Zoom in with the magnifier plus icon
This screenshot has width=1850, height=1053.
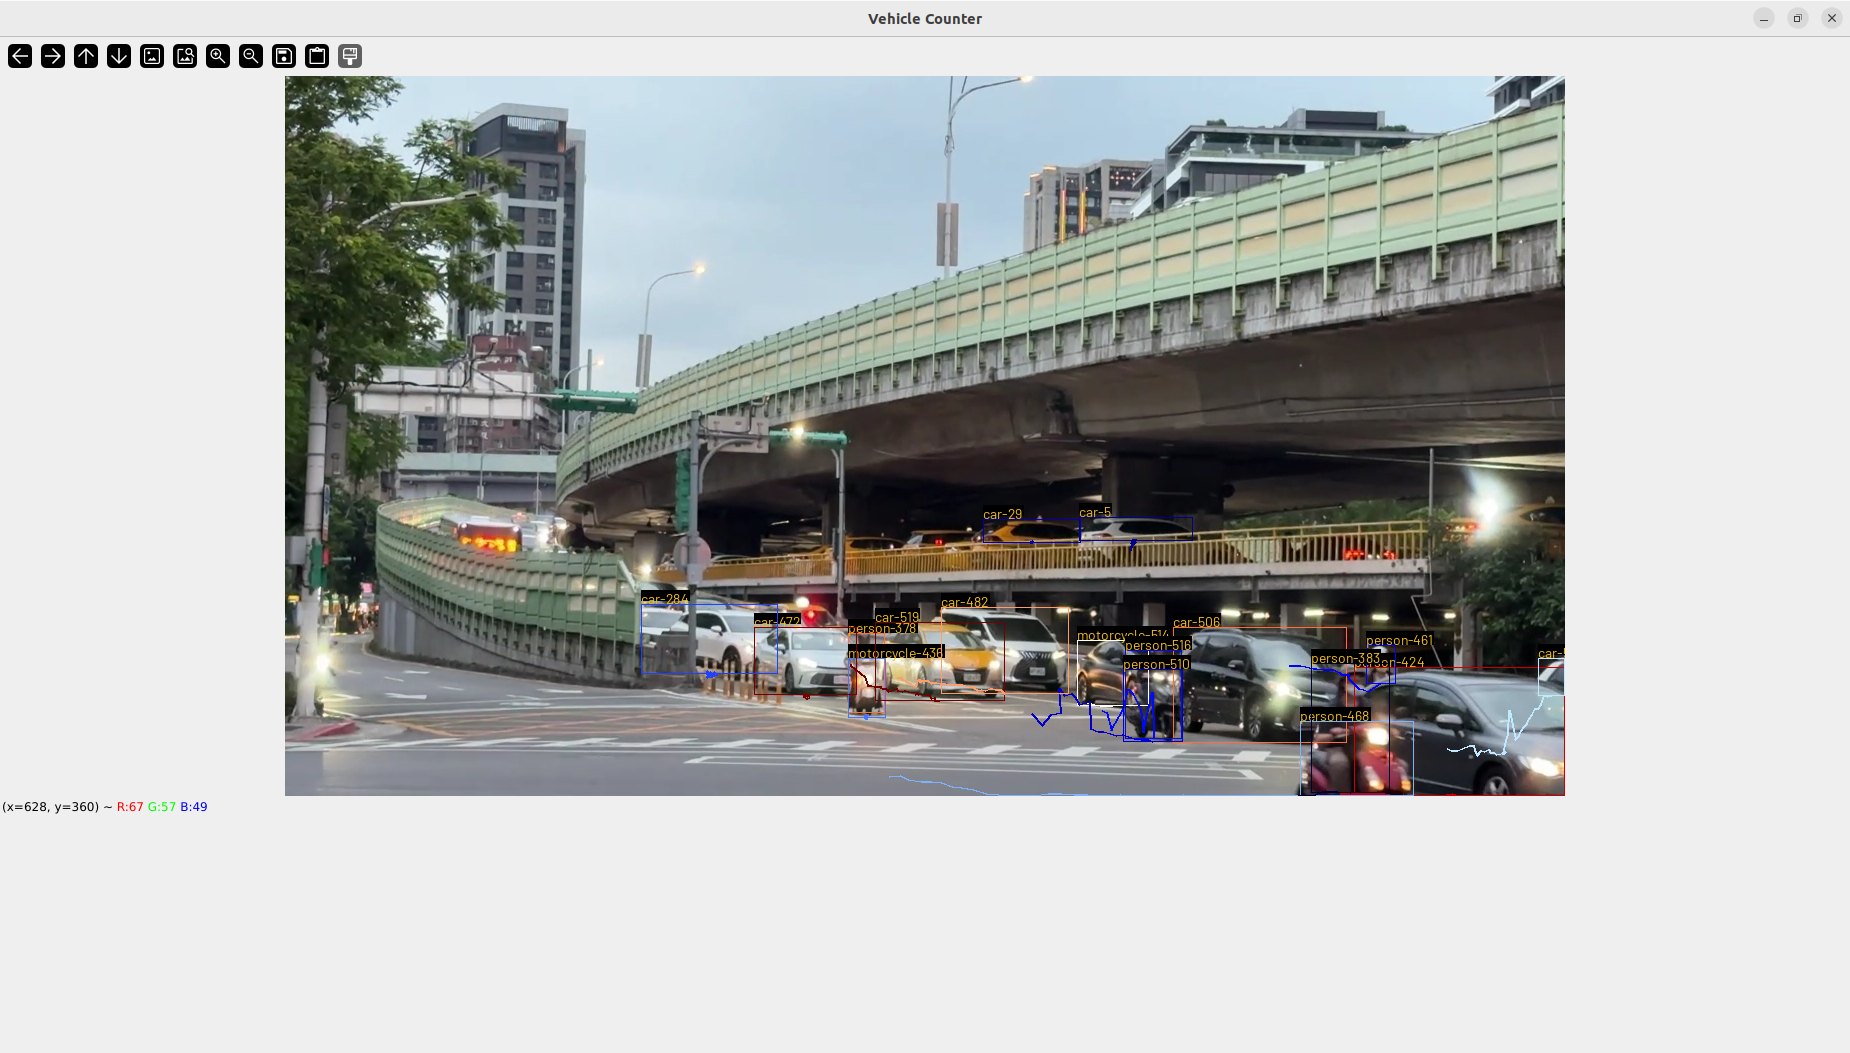[x=218, y=56]
